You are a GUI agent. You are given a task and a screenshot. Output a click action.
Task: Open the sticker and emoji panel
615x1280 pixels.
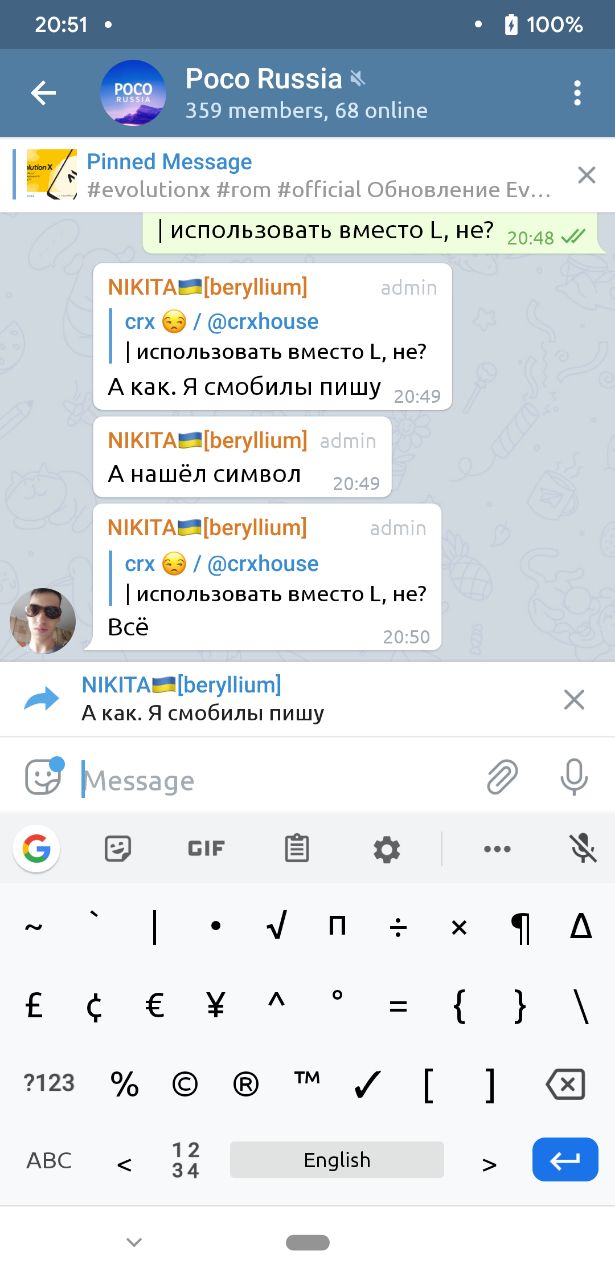[x=43, y=777]
